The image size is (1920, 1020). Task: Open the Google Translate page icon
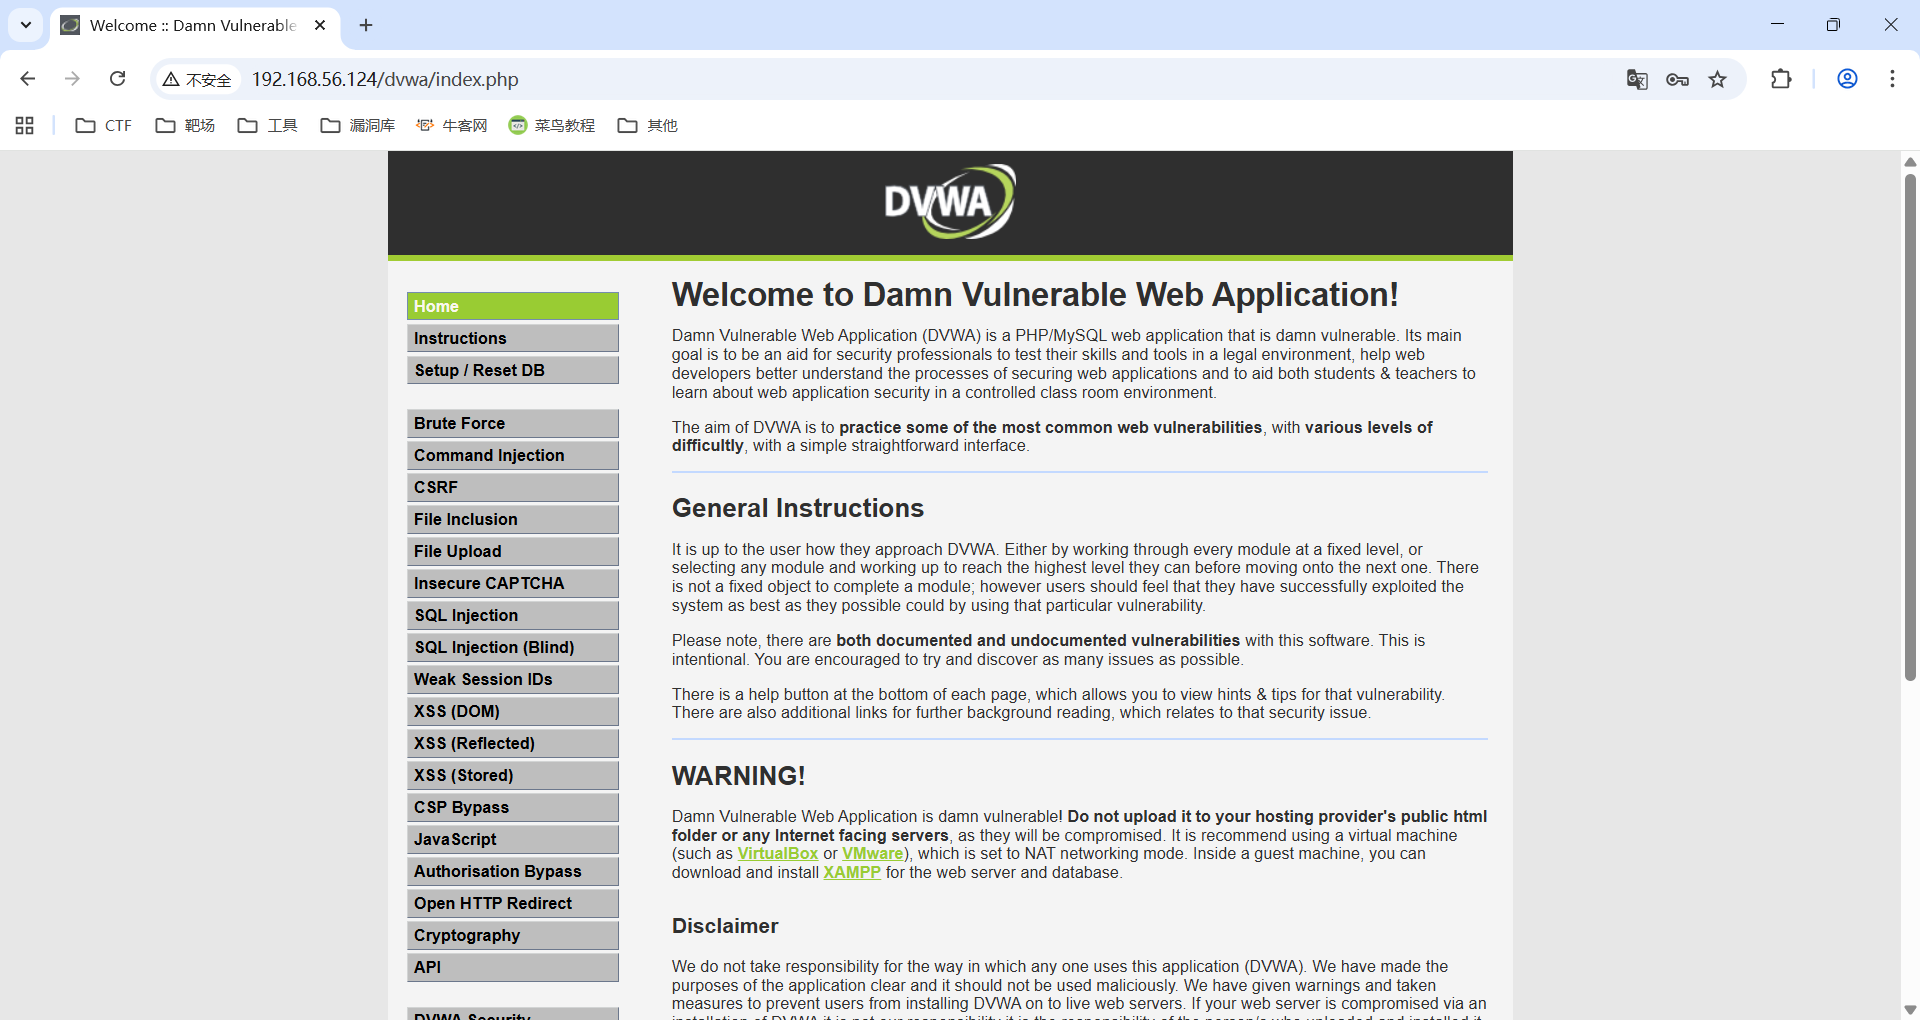click(x=1637, y=79)
